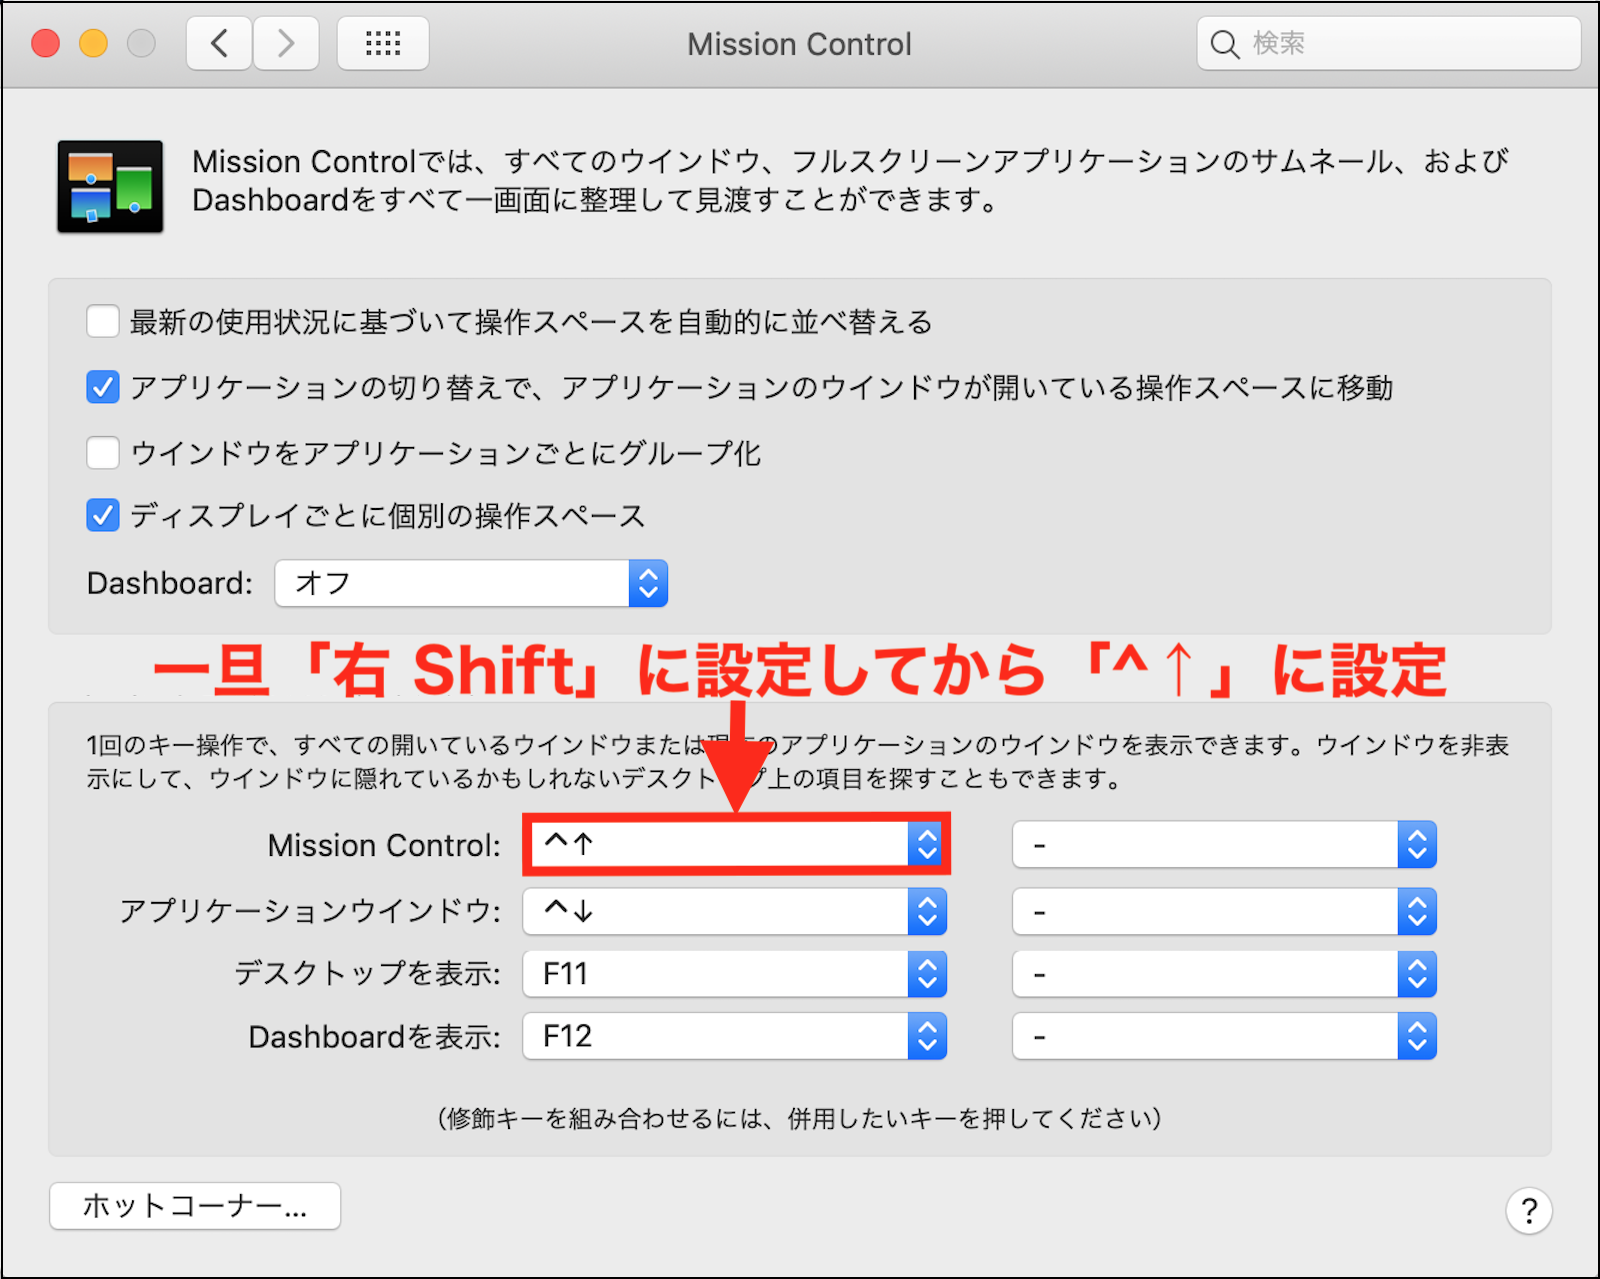Click the アプリケーションウインドウ: label
1600x1279 pixels.
310,912
